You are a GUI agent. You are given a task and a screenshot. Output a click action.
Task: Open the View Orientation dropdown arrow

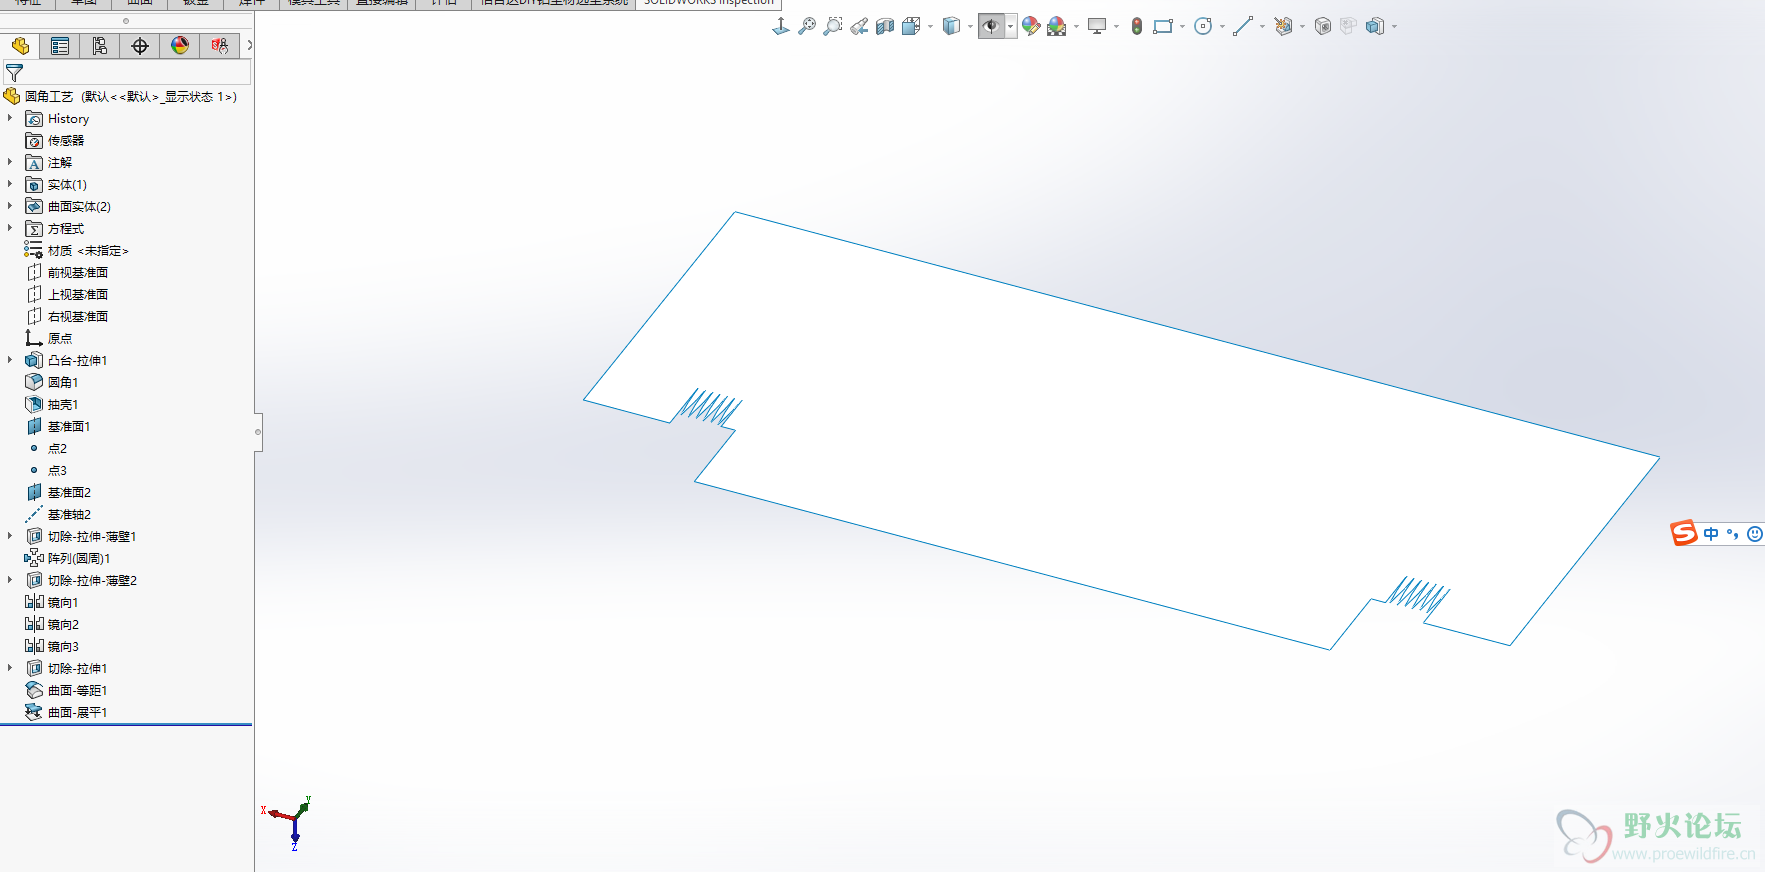(x=930, y=27)
